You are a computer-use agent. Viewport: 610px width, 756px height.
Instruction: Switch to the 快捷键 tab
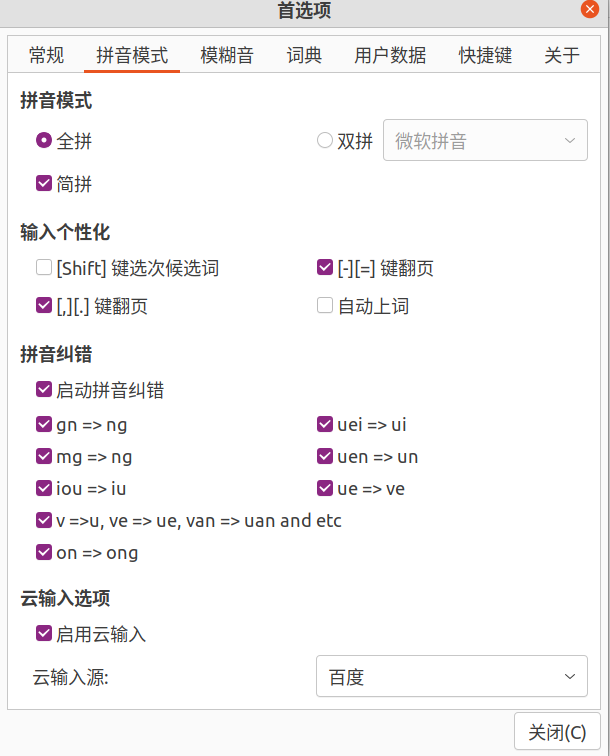tap(485, 55)
